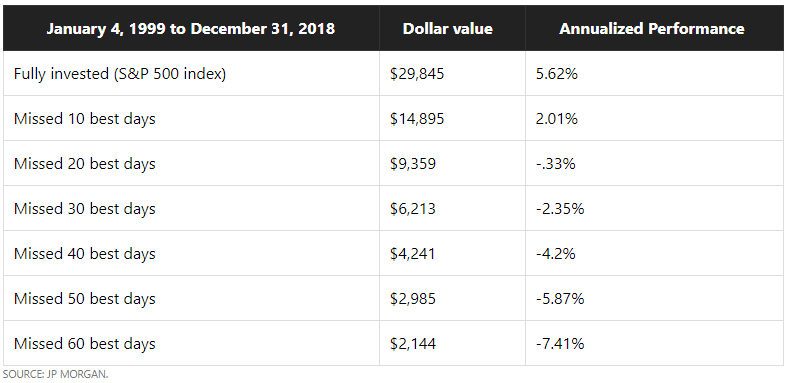Select the Missed 20 best days label

tap(84, 164)
